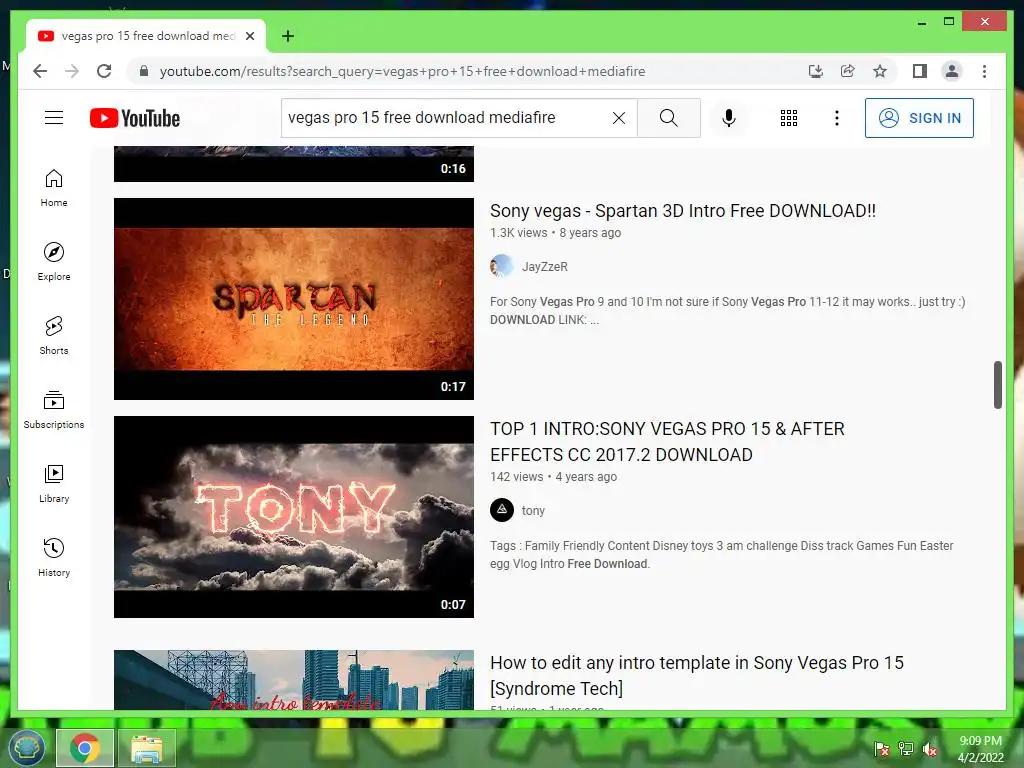Viewport: 1024px width, 768px height.
Task: Select the vegas pro 15 YouTube tab
Action: tap(146, 36)
